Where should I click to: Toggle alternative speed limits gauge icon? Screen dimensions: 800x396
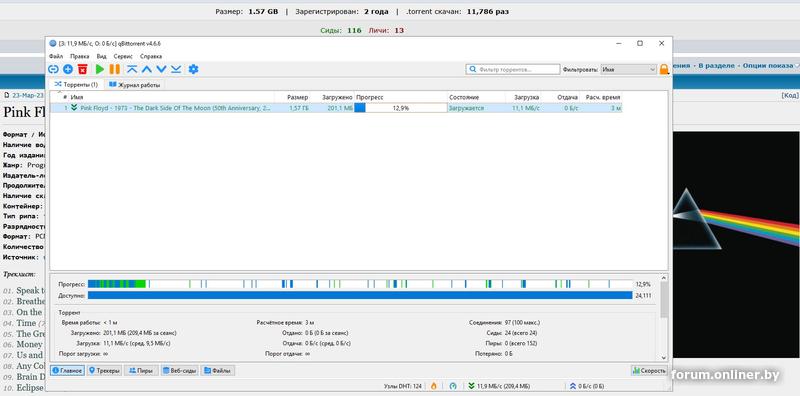pos(453,386)
